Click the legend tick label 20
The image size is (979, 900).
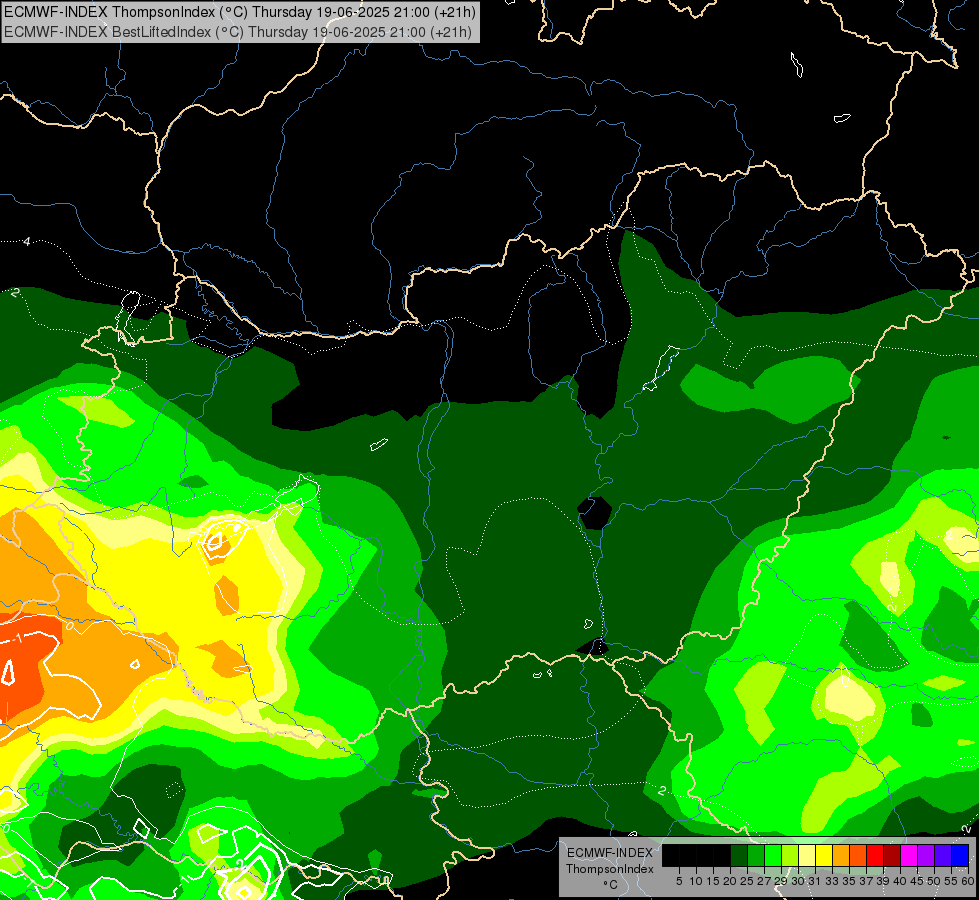coord(730,881)
